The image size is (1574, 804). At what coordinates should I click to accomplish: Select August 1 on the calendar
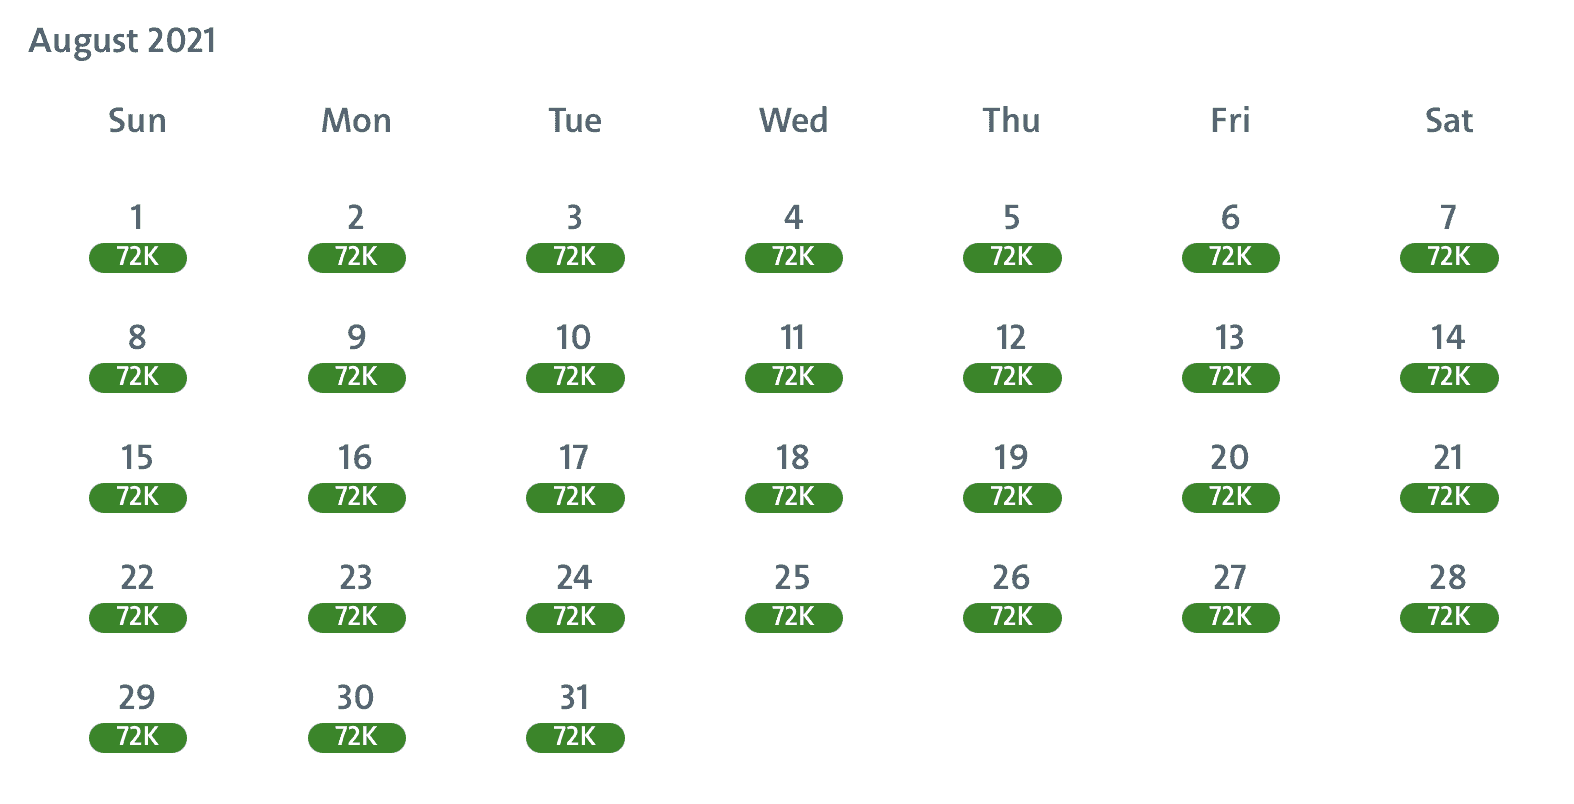click(137, 218)
